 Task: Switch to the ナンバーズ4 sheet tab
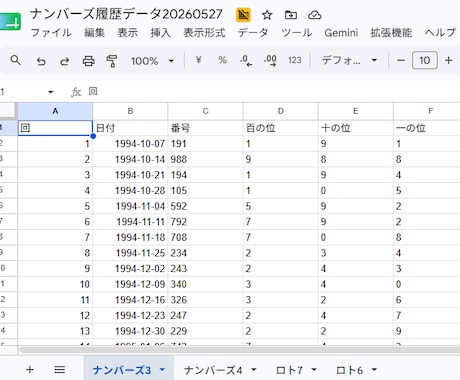[213, 370]
